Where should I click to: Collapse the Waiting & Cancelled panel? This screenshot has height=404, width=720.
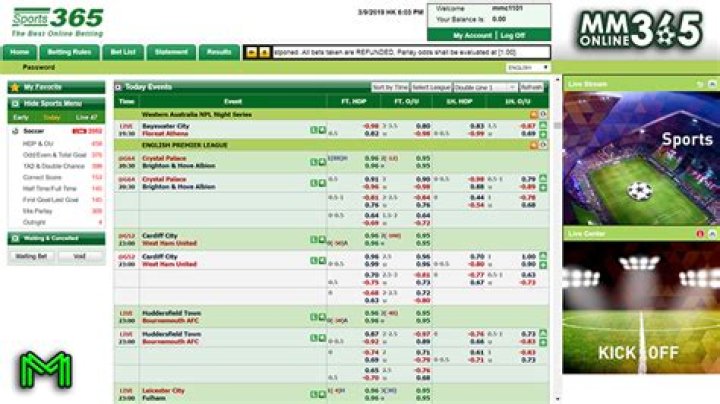coord(15,238)
